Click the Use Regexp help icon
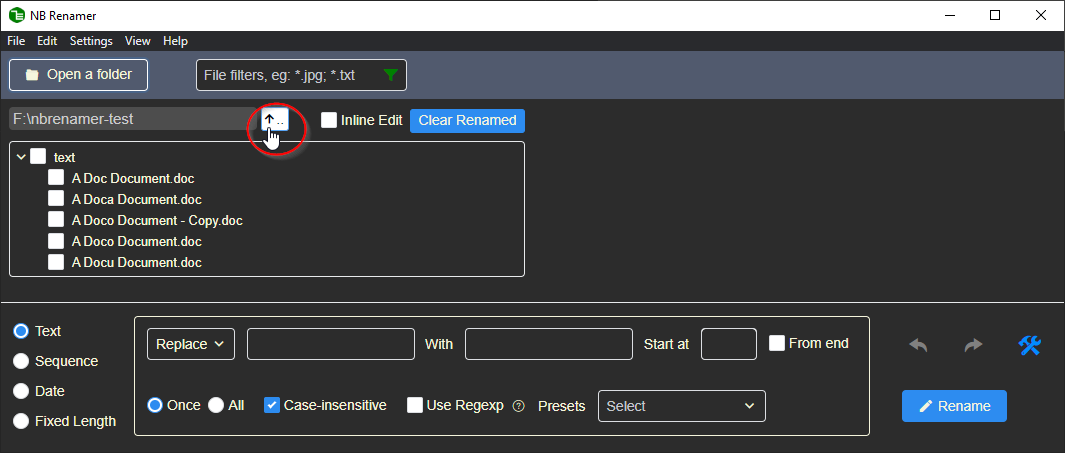 [x=518, y=406]
